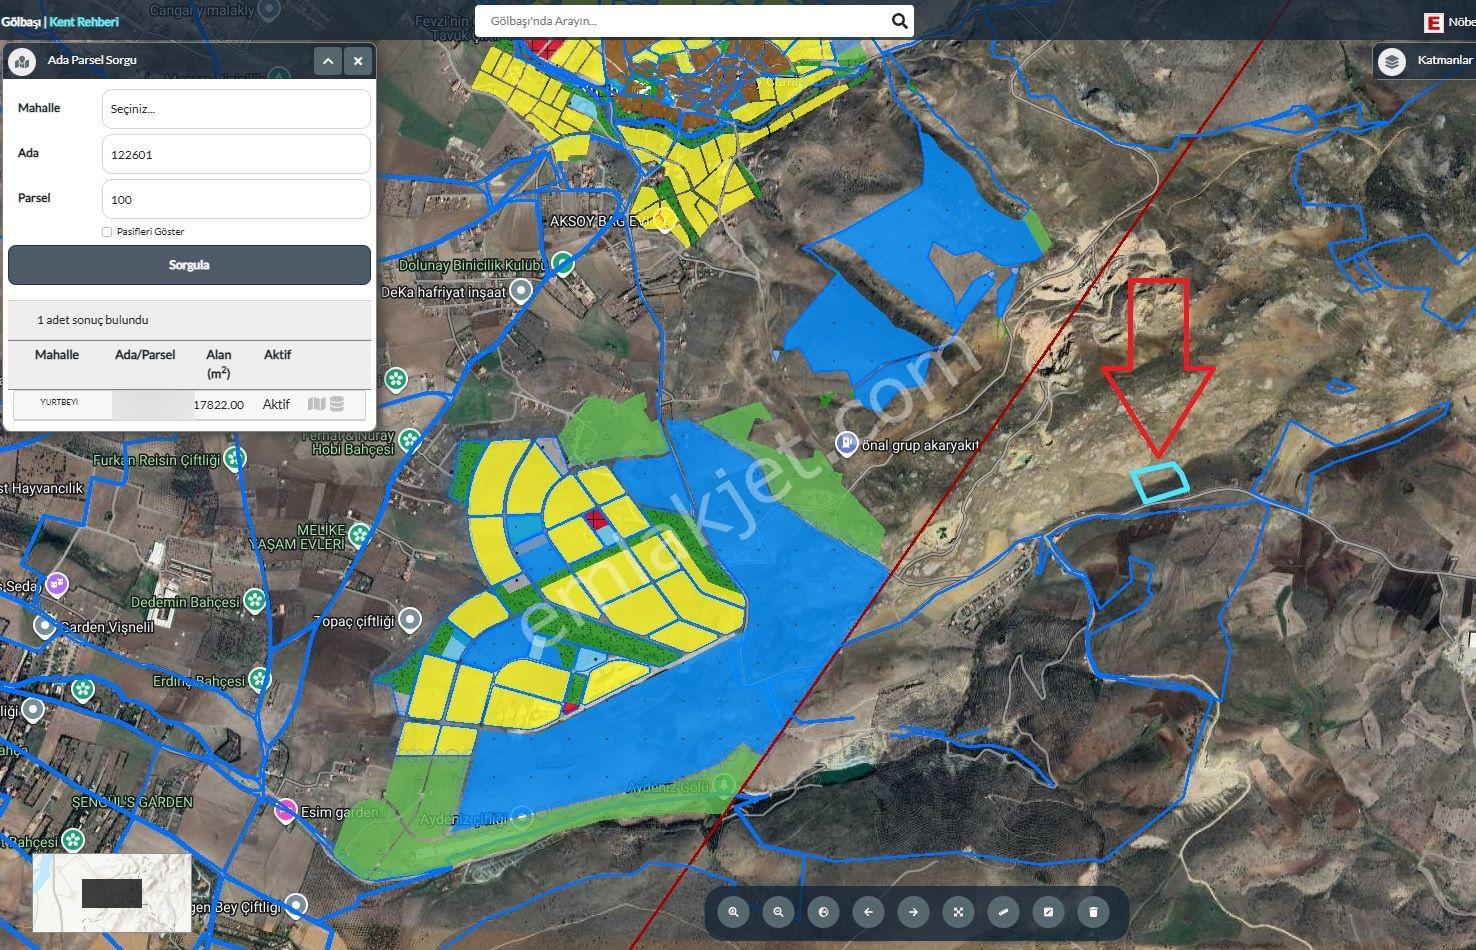Click the DeKa hafriyat inşaat map marker
Image resolution: width=1476 pixels, height=950 pixels.
point(520,291)
